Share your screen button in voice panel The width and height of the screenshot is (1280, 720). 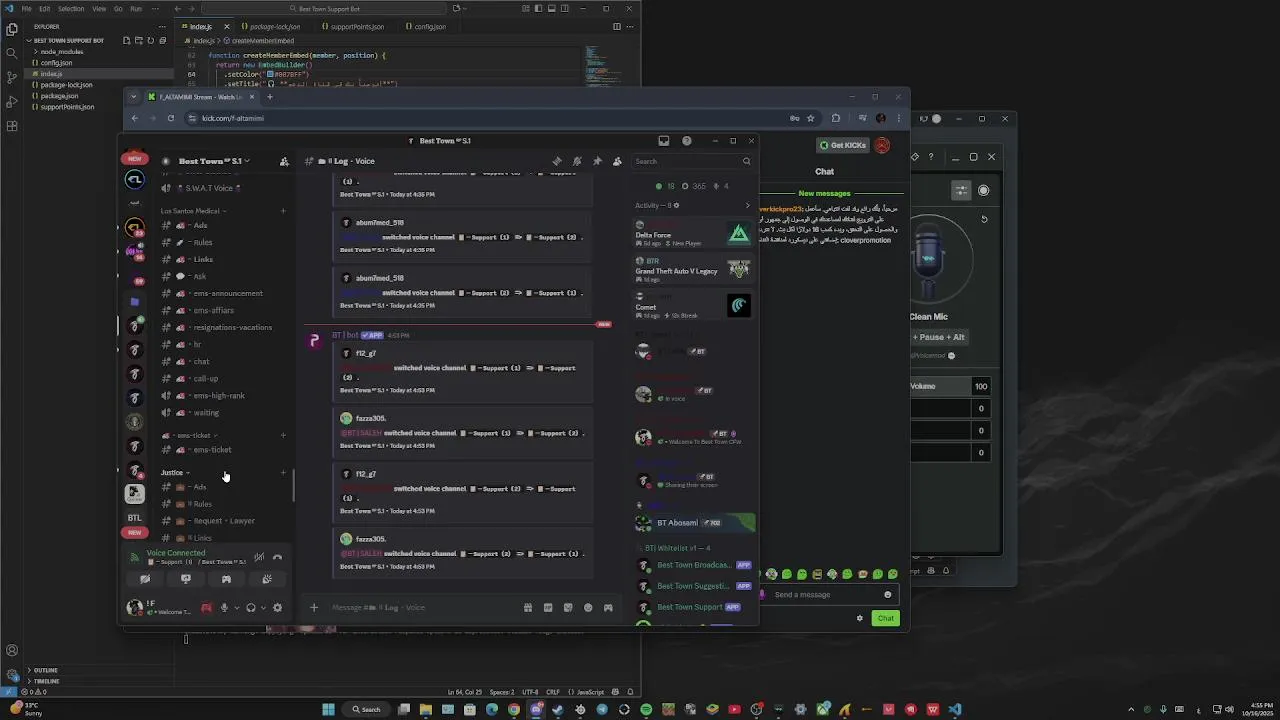pyautogui.click(x=185, y=579)
